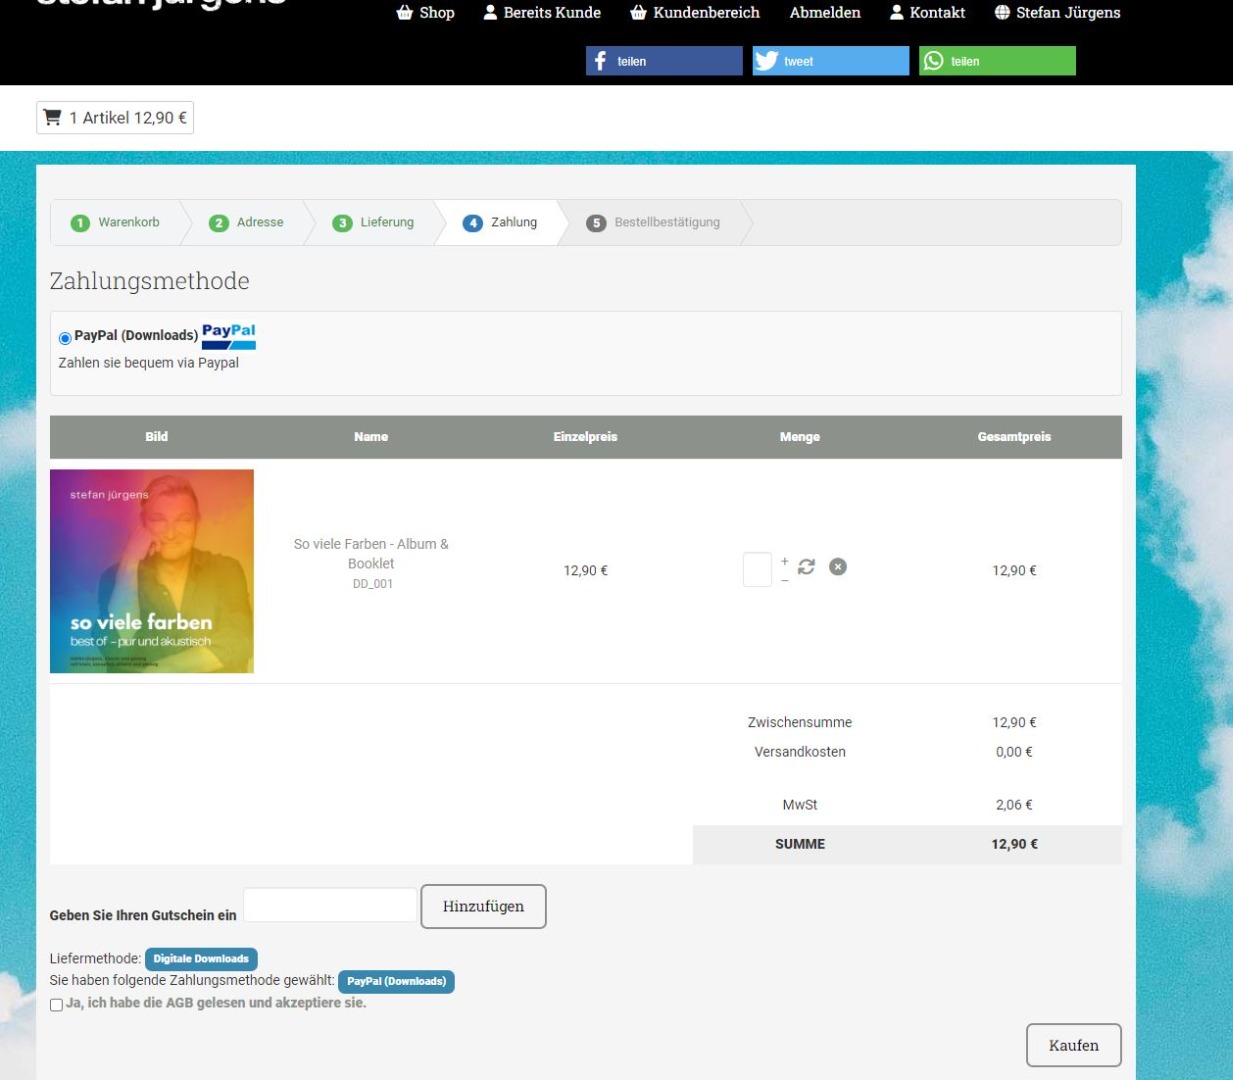Screen dimensions: 1233x1080
Task: Click the Einzelpreis column header
Action: (x=585, y=437)
